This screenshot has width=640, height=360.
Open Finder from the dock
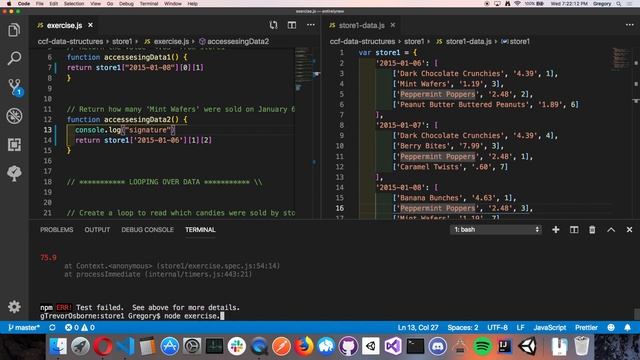tap(58, 346)
